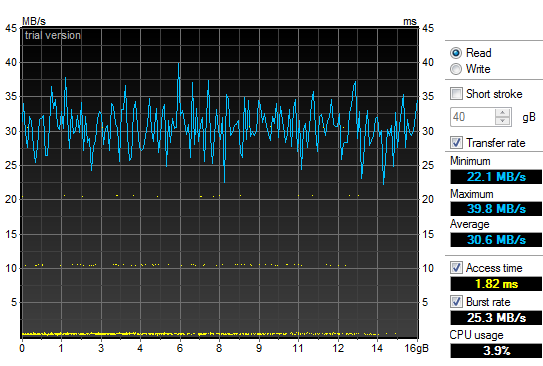This screenshot has height=366, width=543.
Task: Click the Maximum label
Action: pos(472,194)
